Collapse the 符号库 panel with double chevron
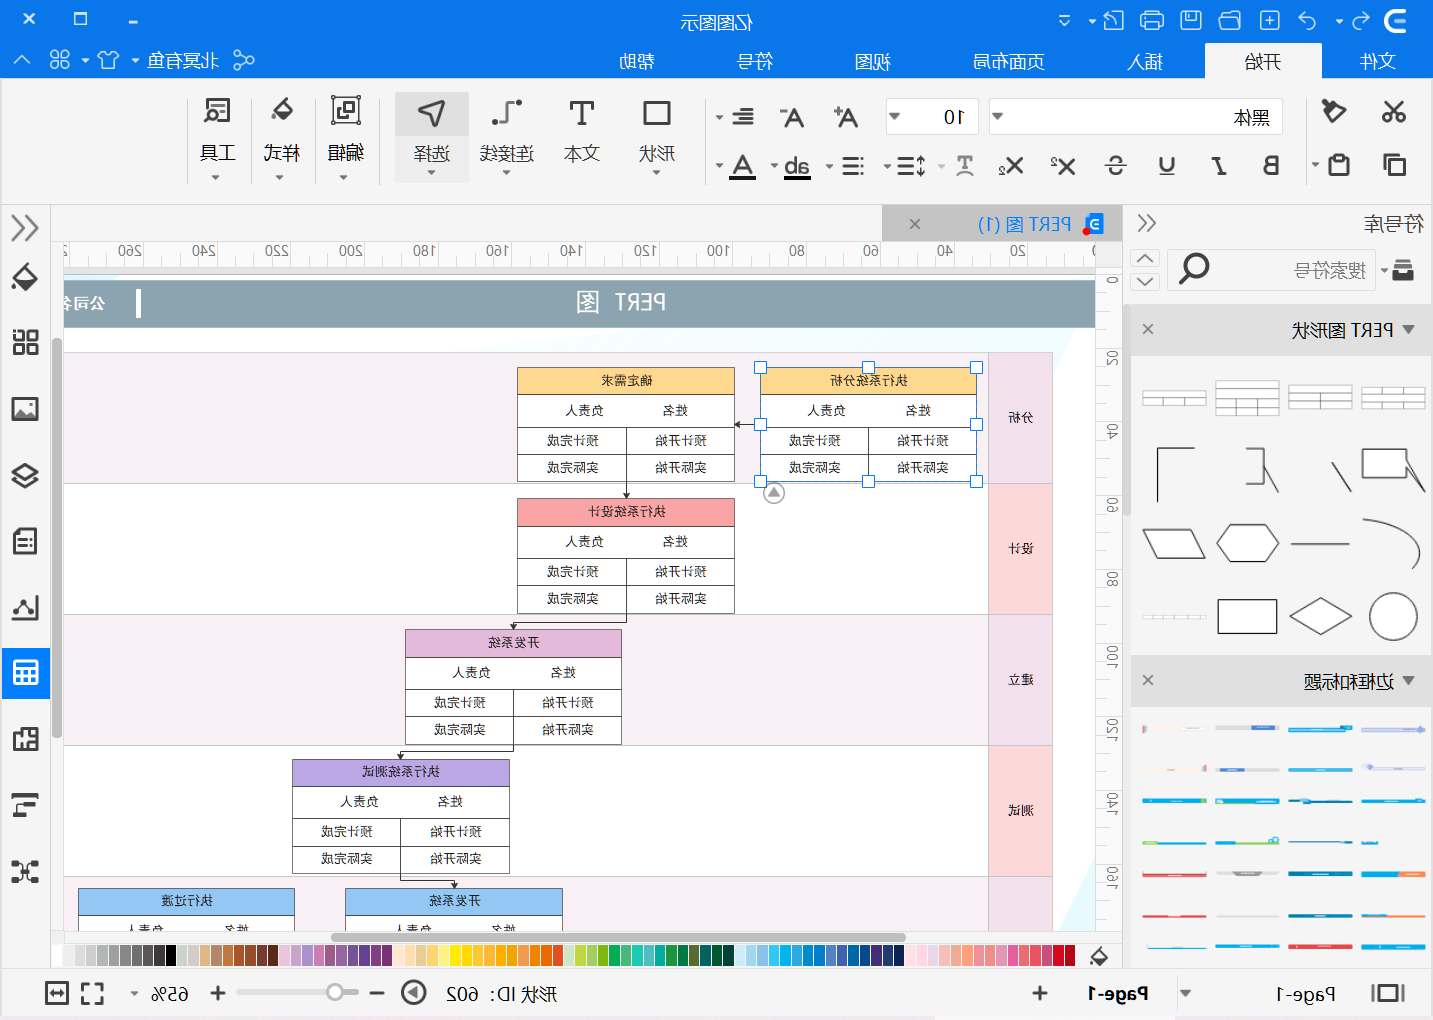This screenshot has width=1433, height=1020. (x=1146, y=223)
